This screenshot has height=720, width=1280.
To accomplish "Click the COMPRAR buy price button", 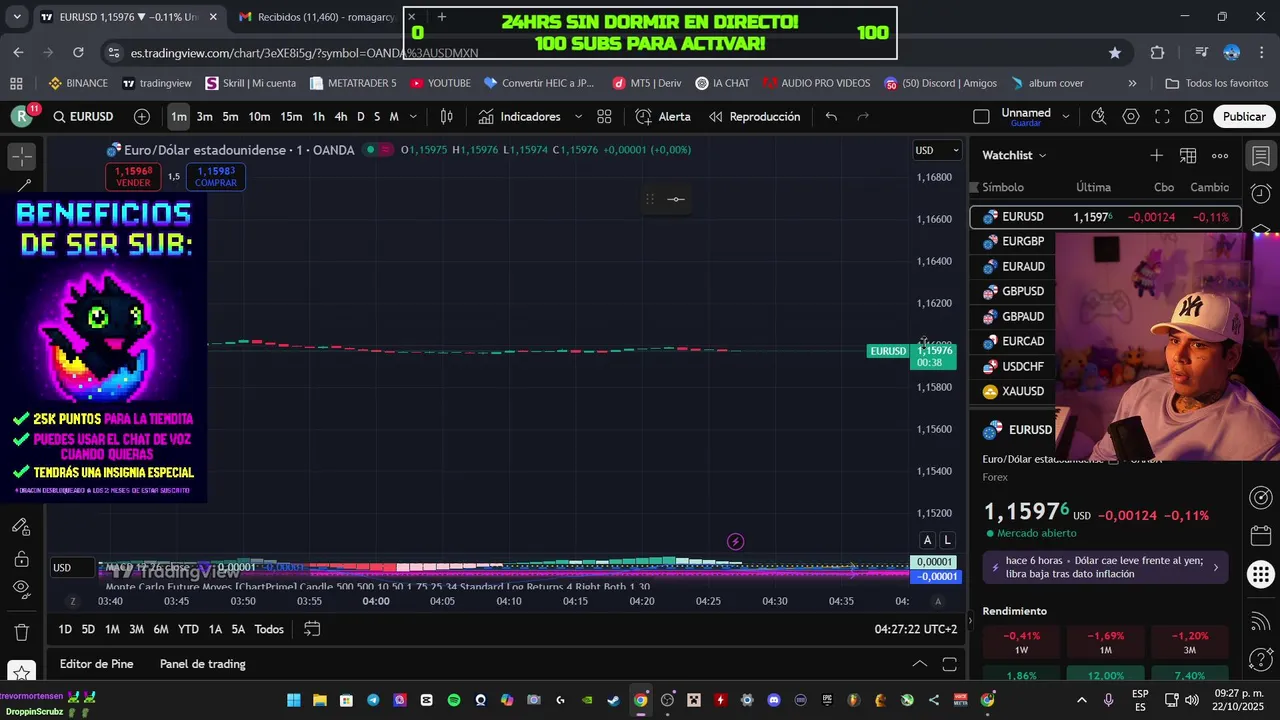I will click(216, 177).
